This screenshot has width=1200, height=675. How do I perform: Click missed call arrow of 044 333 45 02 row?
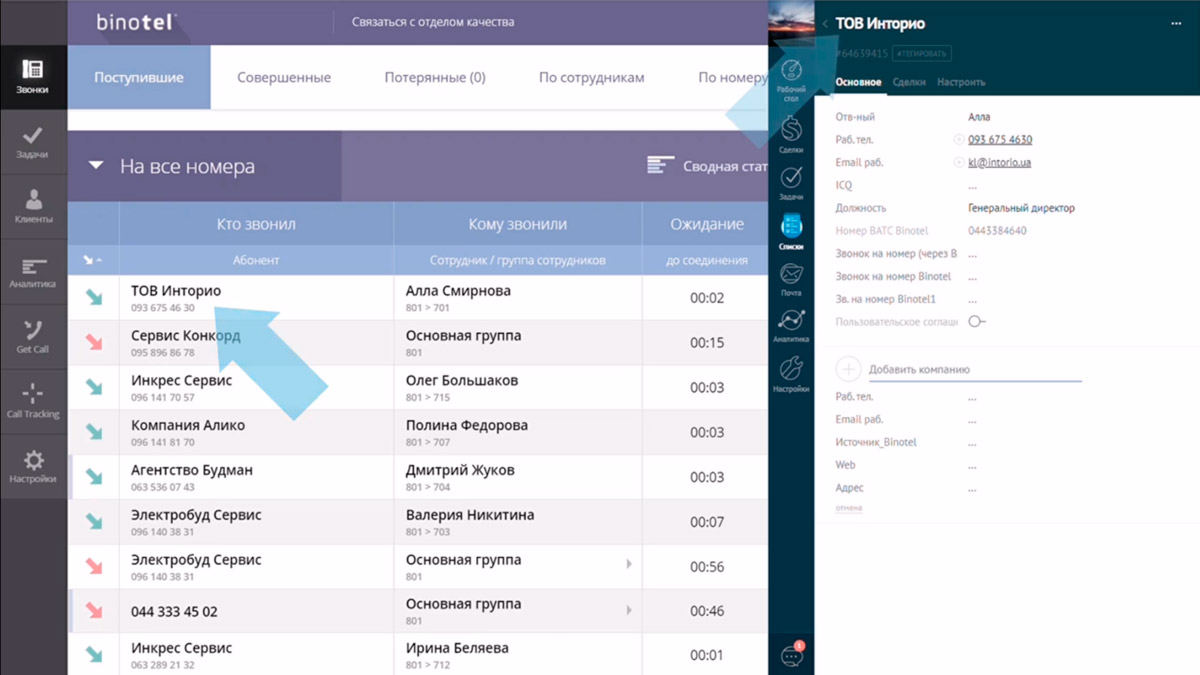pos(94,610)
